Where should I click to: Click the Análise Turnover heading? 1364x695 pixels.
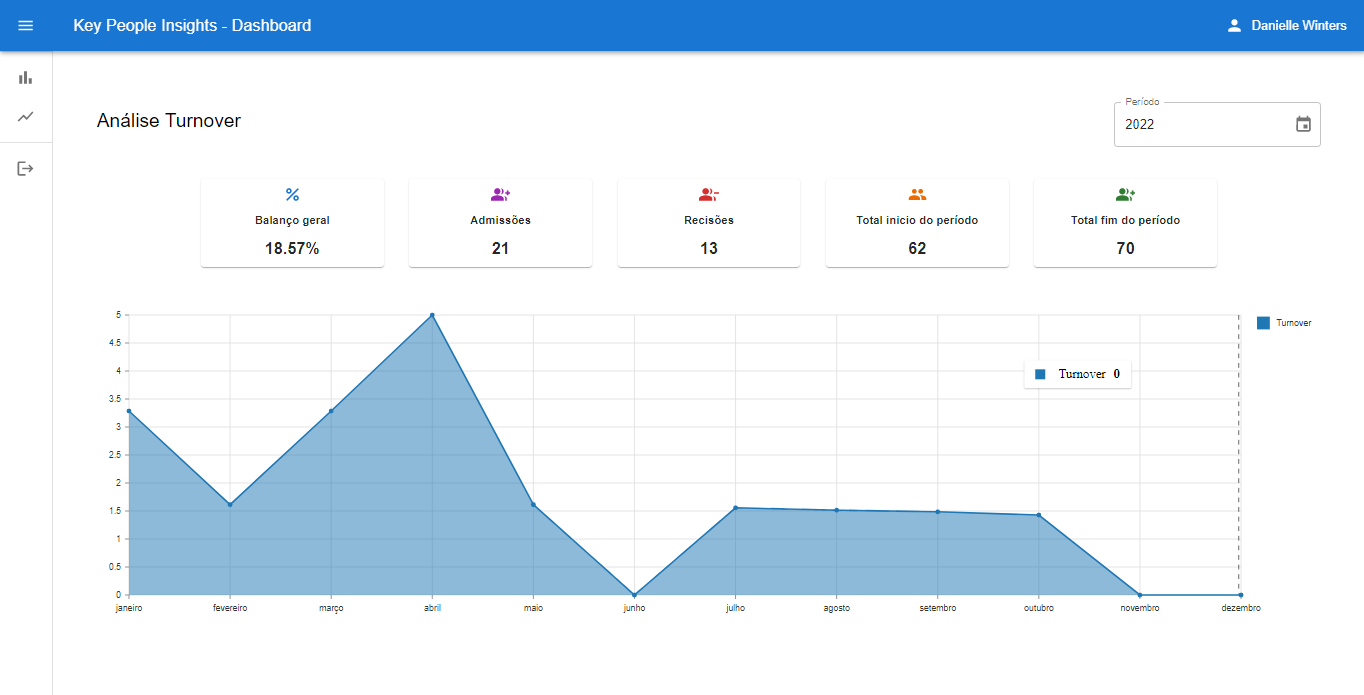point(168,121)
